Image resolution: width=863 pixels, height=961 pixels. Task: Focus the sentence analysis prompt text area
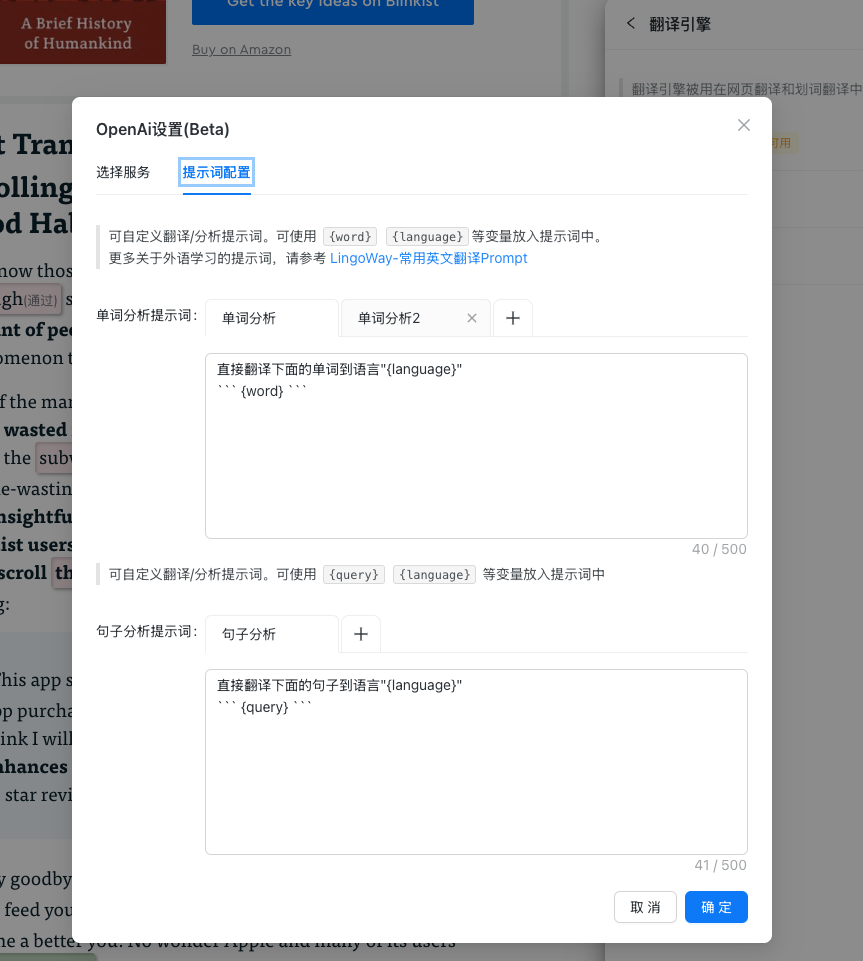pyautogui.click(x=476, y=762)
